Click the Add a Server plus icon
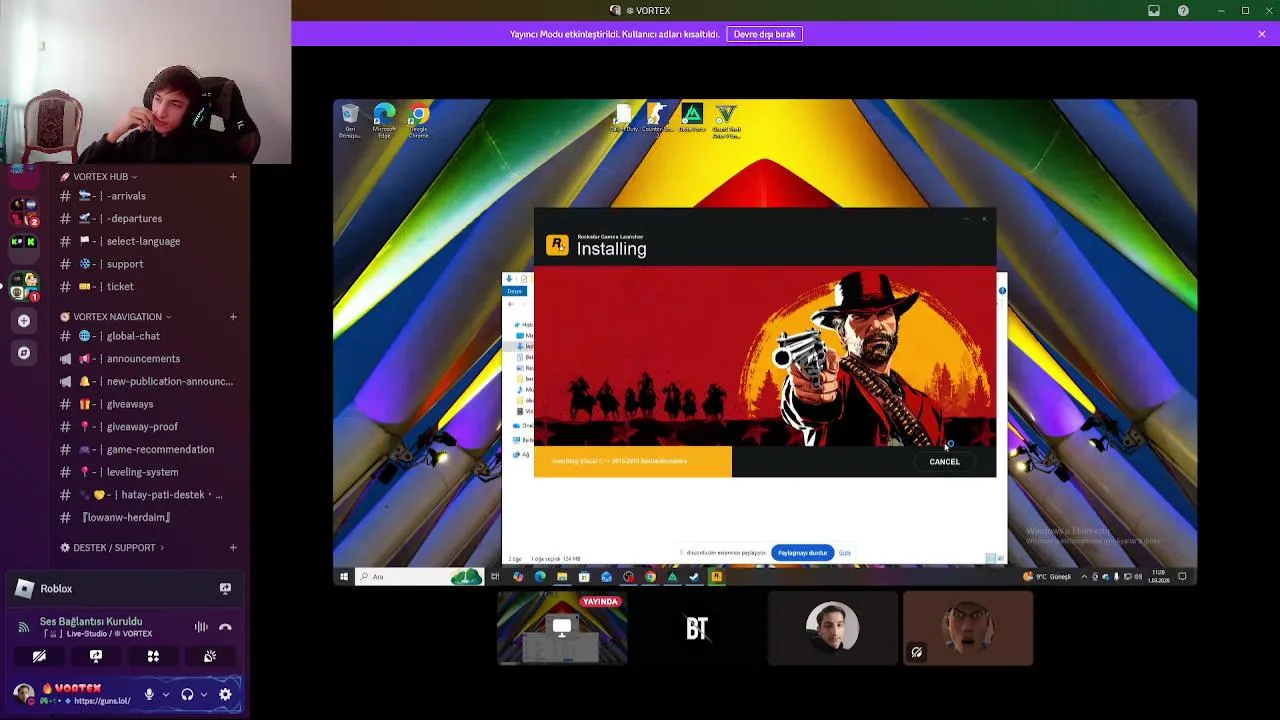Screen dimensions: 1280x720 pyautogui.click(x=24, y=321)
